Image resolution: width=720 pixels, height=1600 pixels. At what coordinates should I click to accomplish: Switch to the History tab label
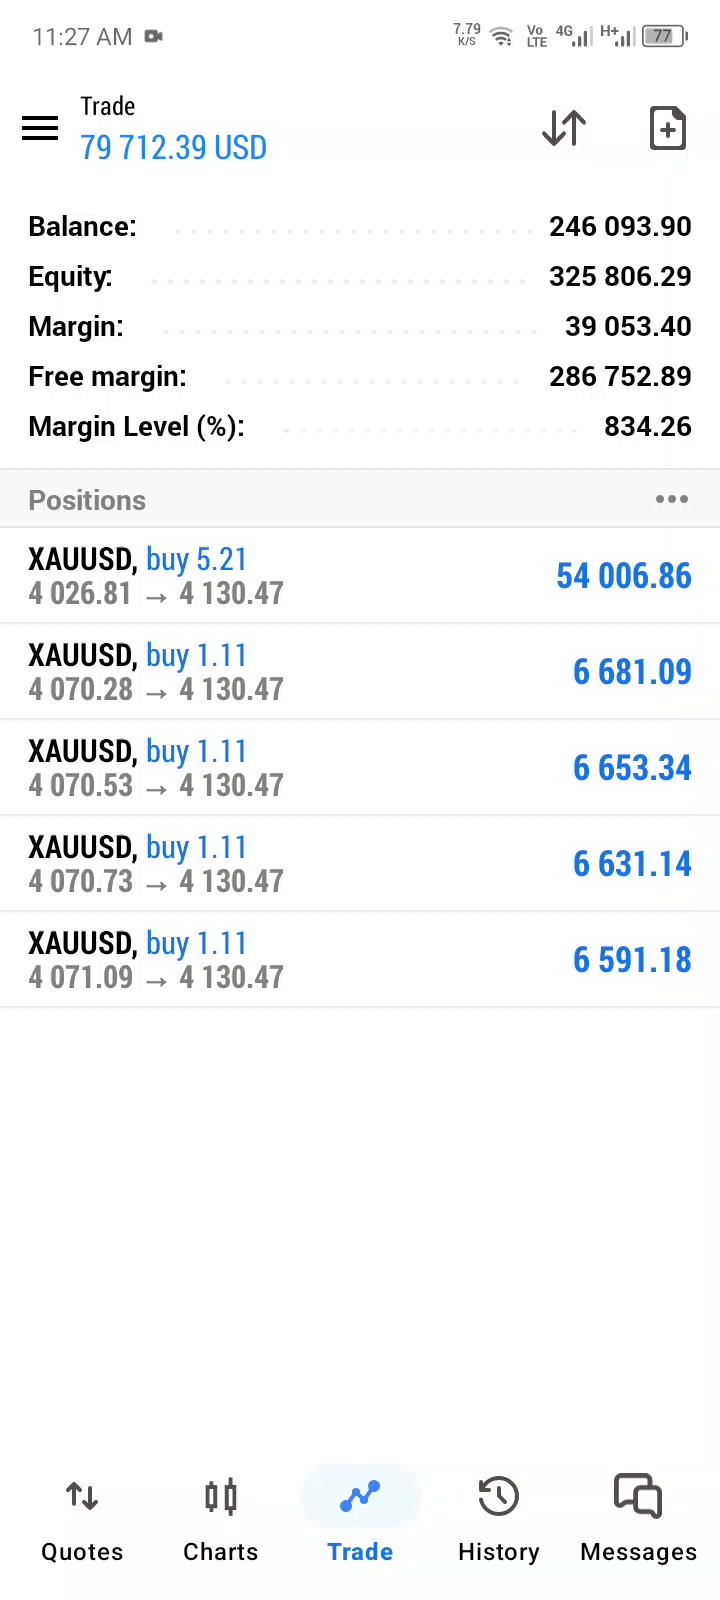tap(498, 1552)
